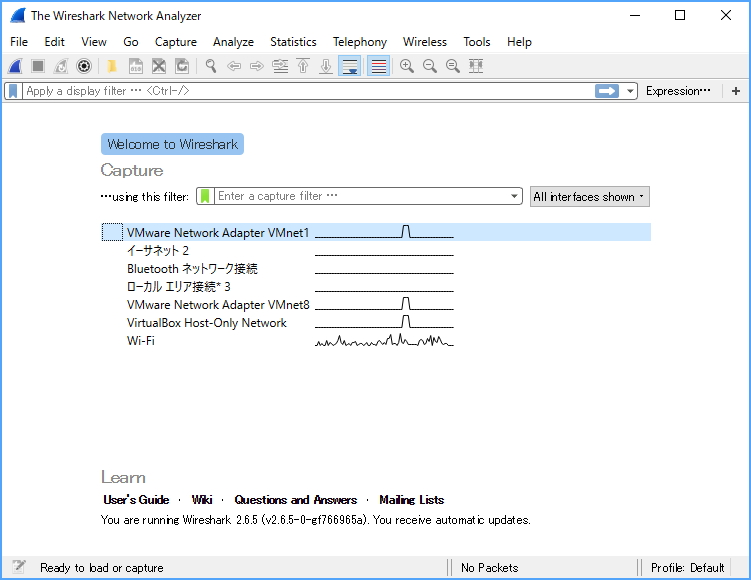Select VMware Network Adapter VMnet1 interface
The image size is (751, 580).
376,232
